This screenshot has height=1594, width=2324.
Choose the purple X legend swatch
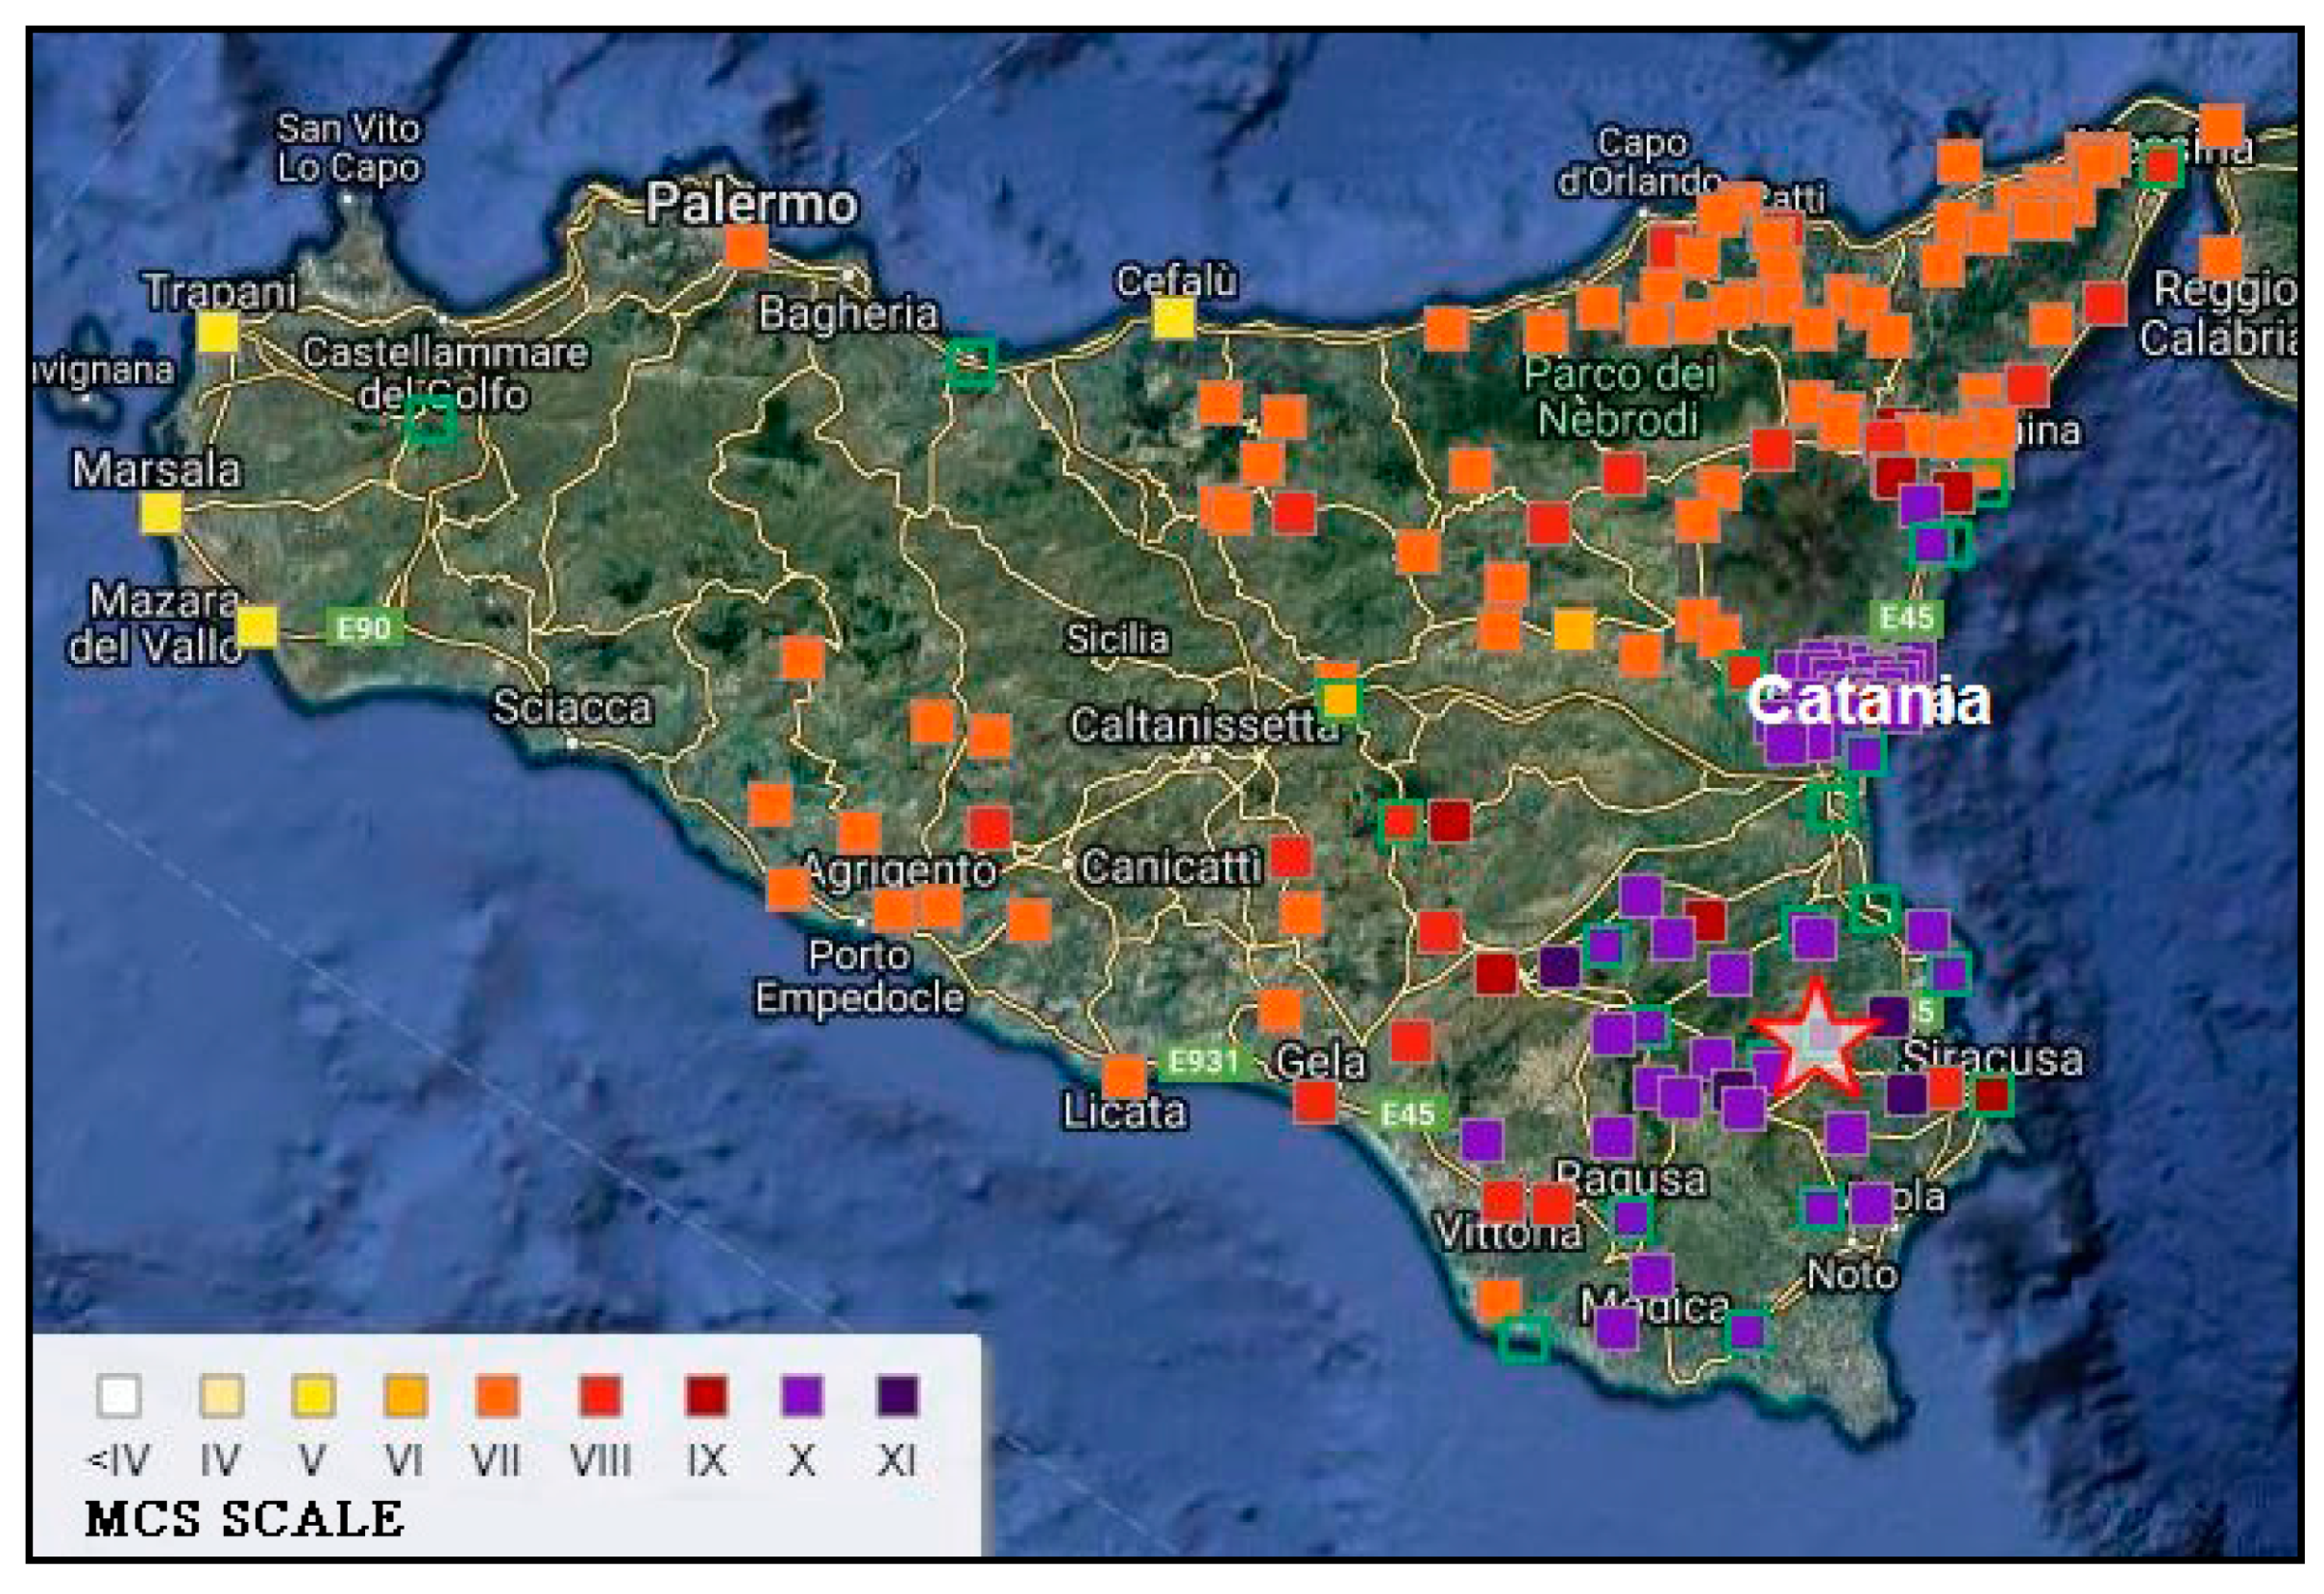(802, 1396)
